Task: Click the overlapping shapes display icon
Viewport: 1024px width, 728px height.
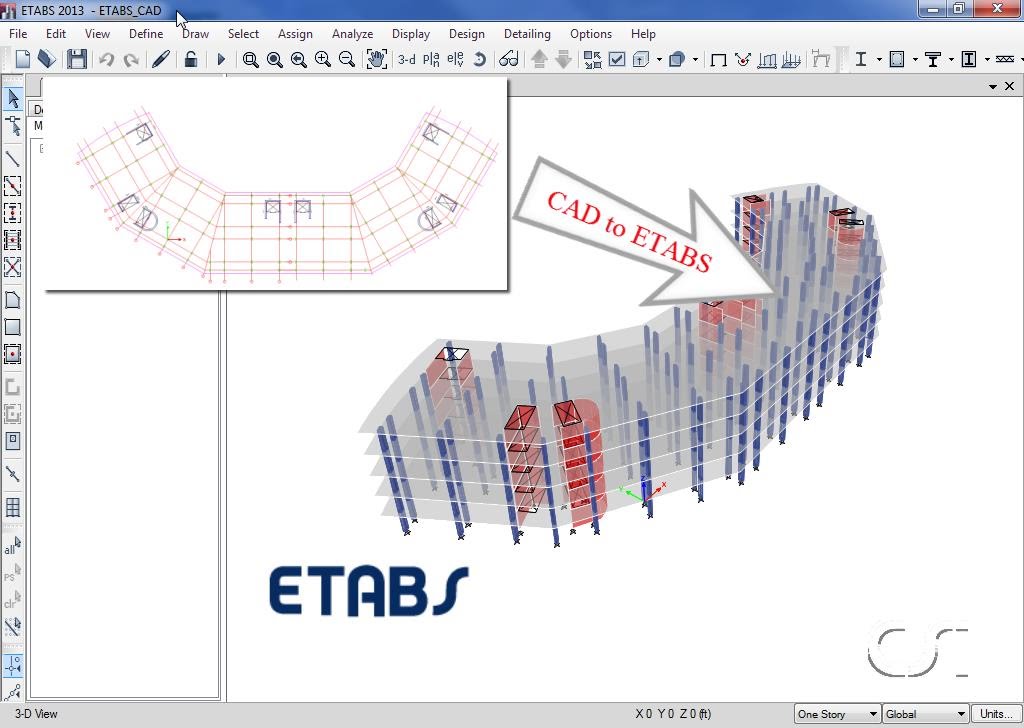Action: coord(677,59)
